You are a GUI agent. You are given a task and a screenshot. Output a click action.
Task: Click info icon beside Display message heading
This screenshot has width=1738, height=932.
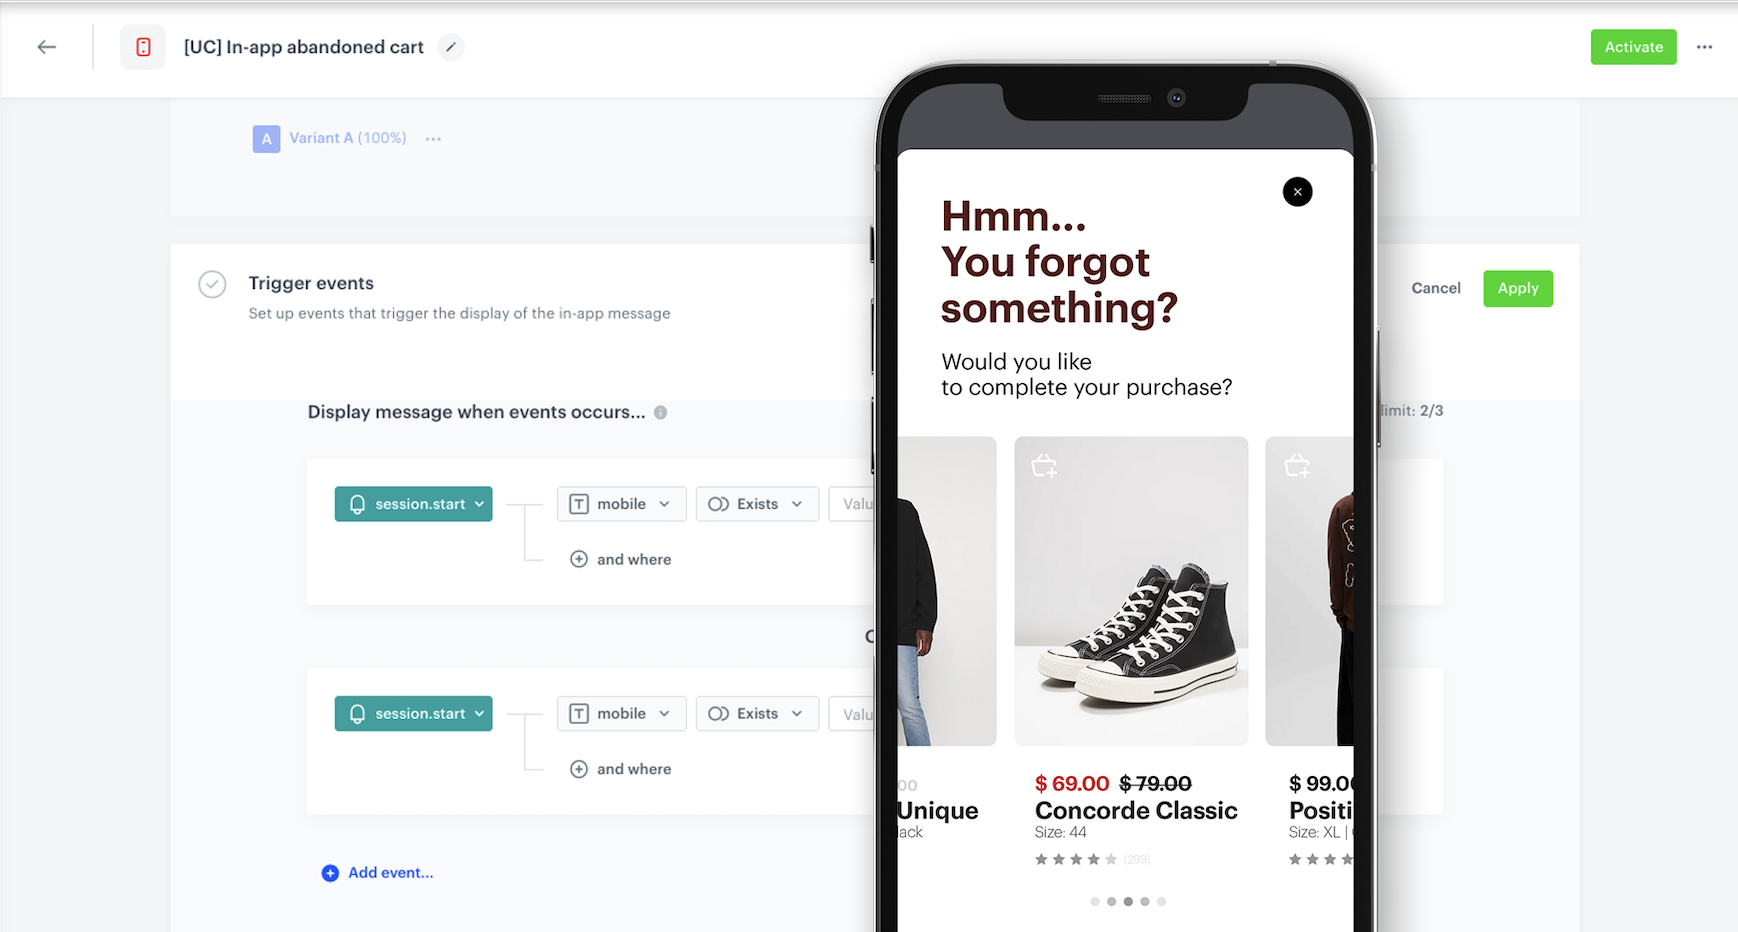coord(660,412)
